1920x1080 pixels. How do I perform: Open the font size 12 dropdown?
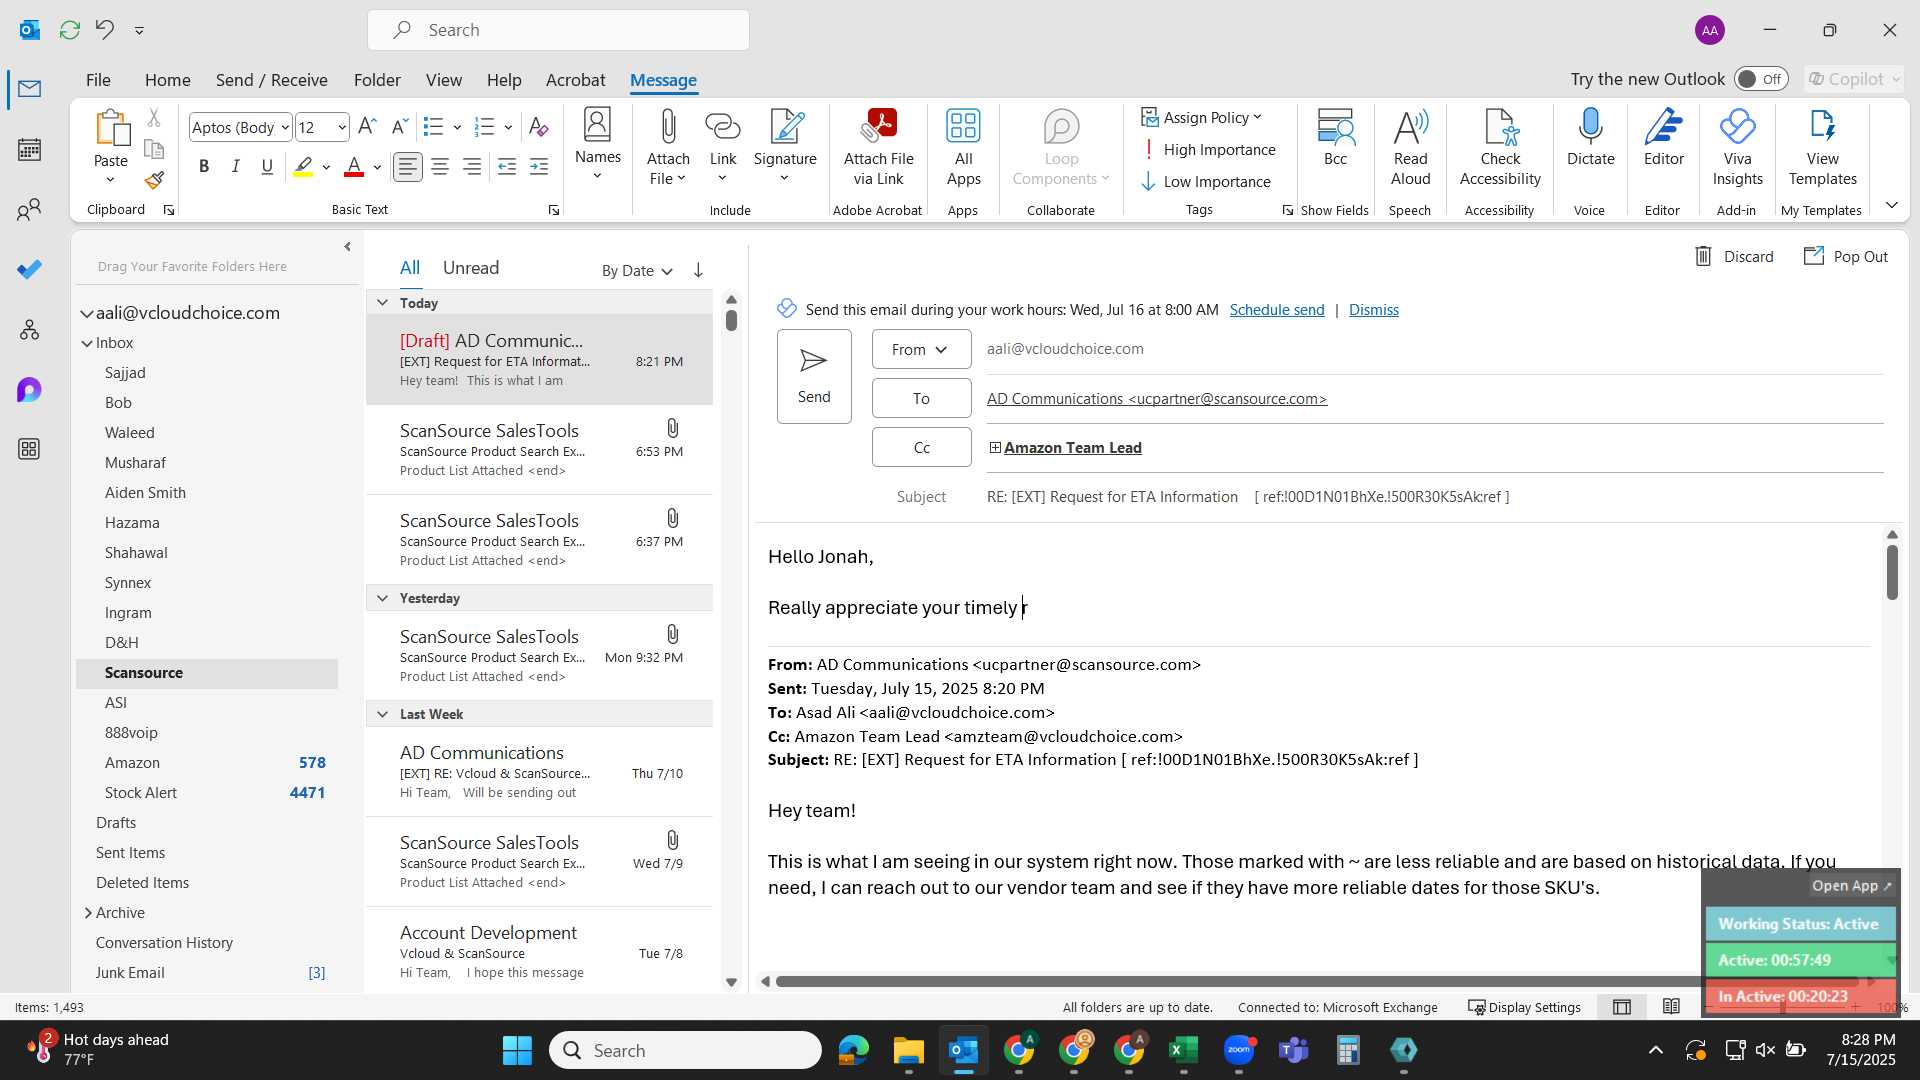341,127
